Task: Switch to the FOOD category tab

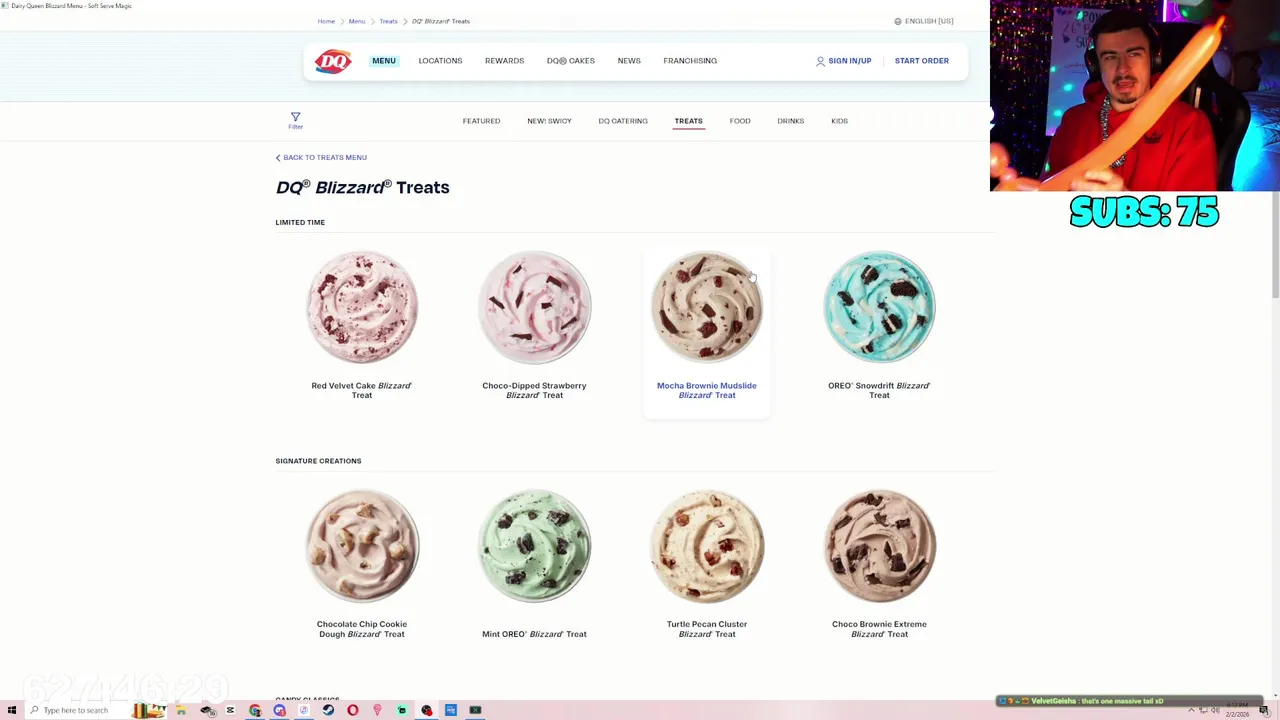Action: pos(740,121)
